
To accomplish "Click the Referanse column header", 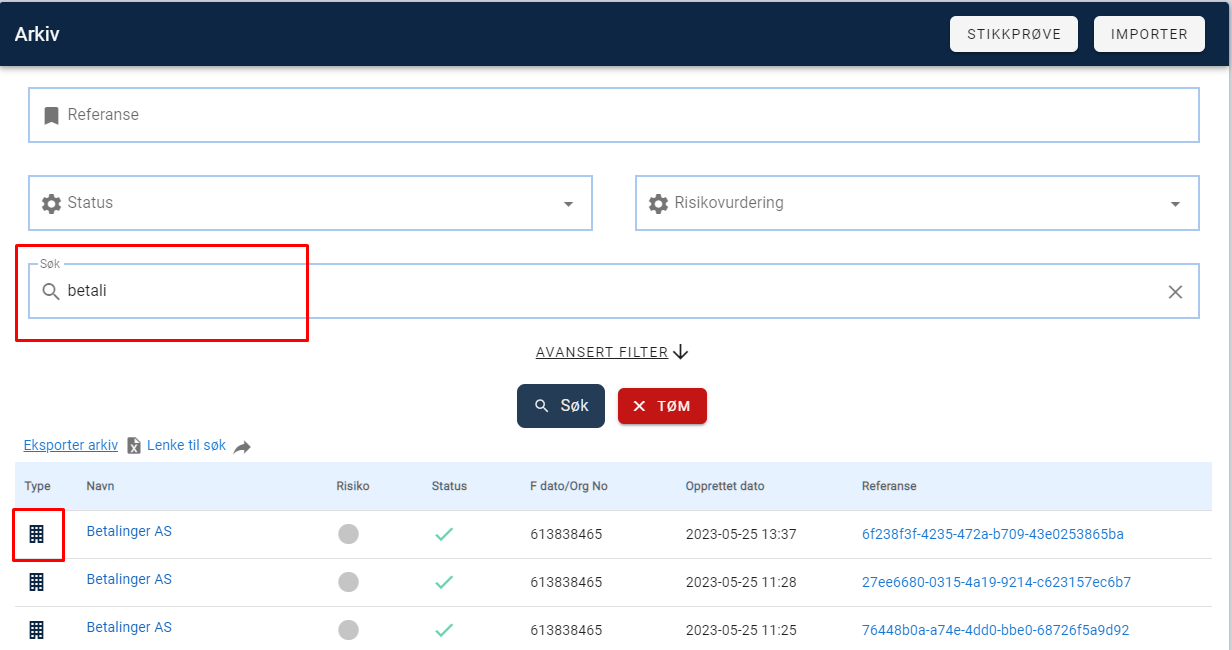I will point(889,486).
